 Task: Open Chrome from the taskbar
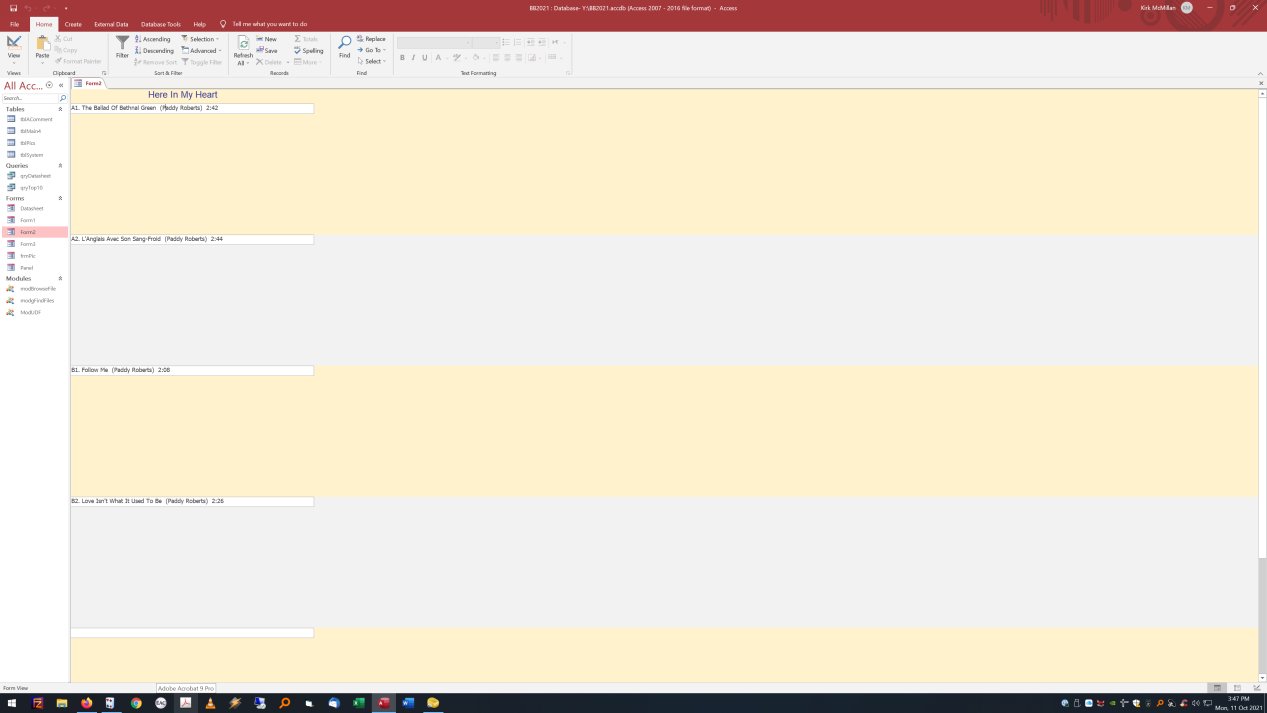coord(136,703)
